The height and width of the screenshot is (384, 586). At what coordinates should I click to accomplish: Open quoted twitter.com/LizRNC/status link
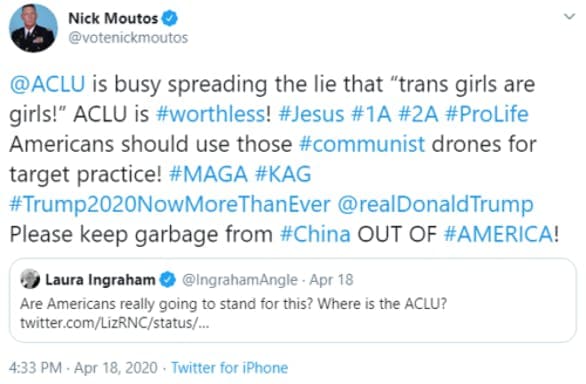click(x=114, y=323)
